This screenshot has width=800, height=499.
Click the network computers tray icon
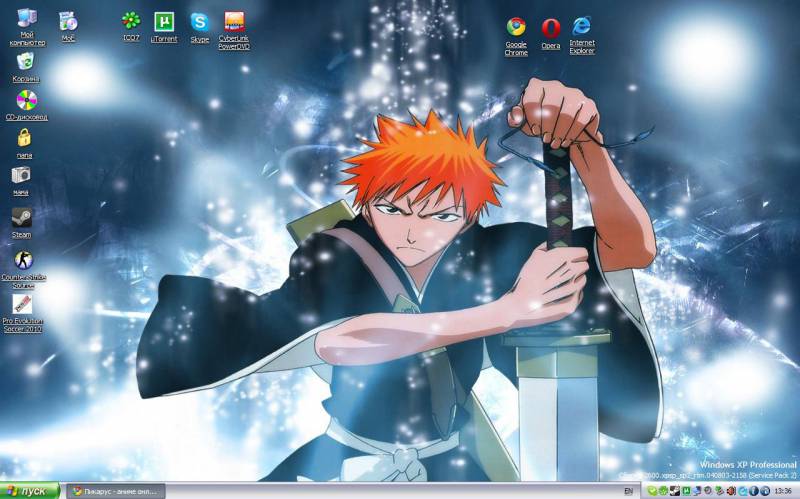[697, 491]
